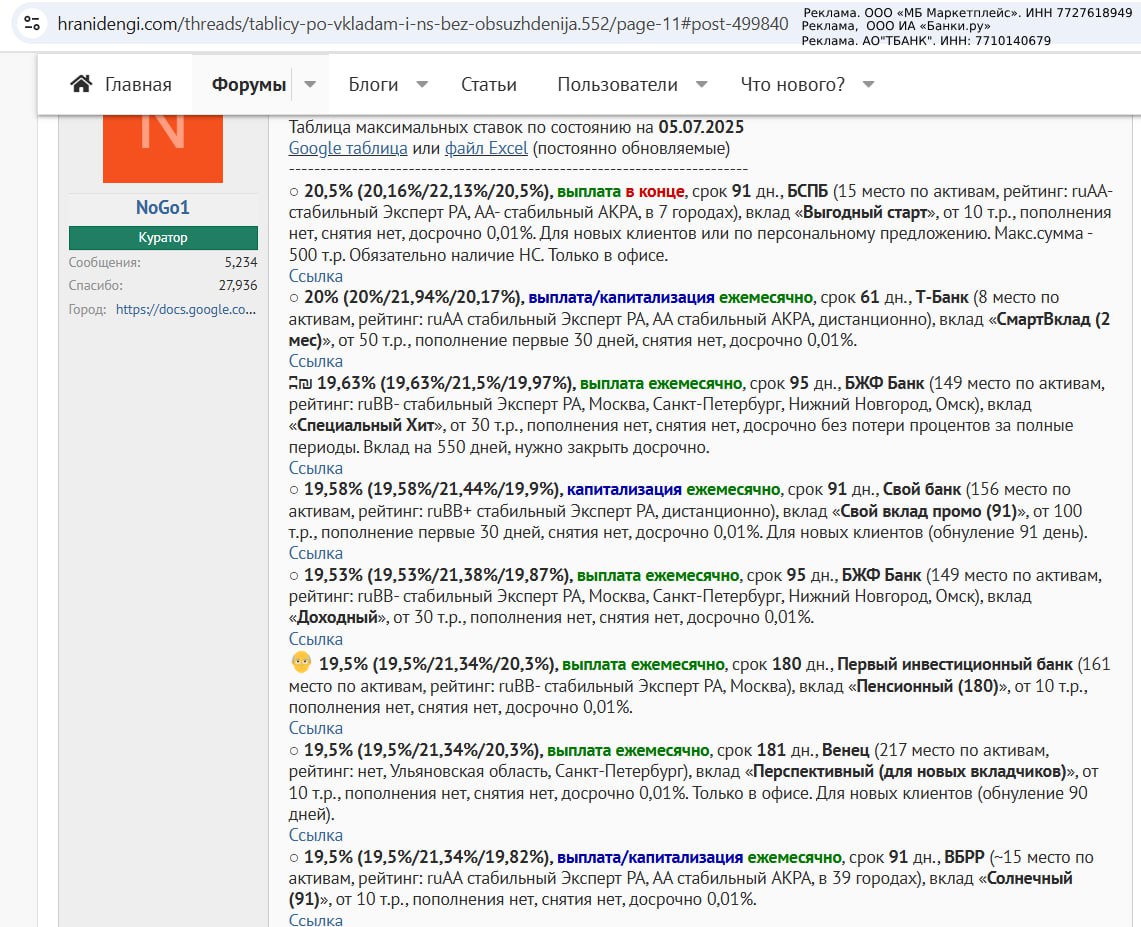Open the файл Excel link
This screenshot has height=927, width=1141.
click(x=486, y=148)
